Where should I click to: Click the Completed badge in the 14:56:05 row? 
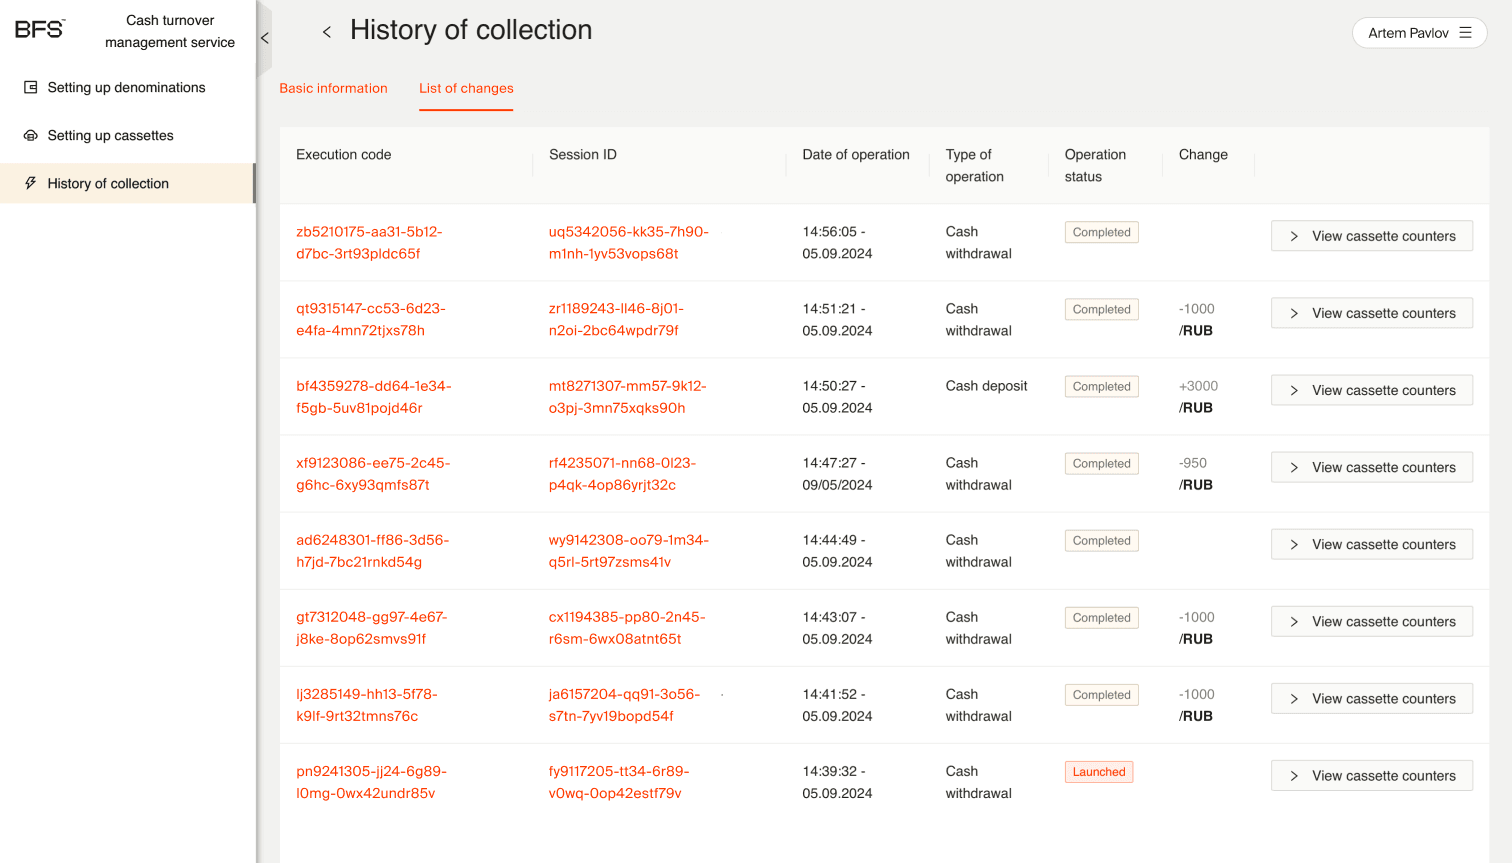click(1102, 232)
